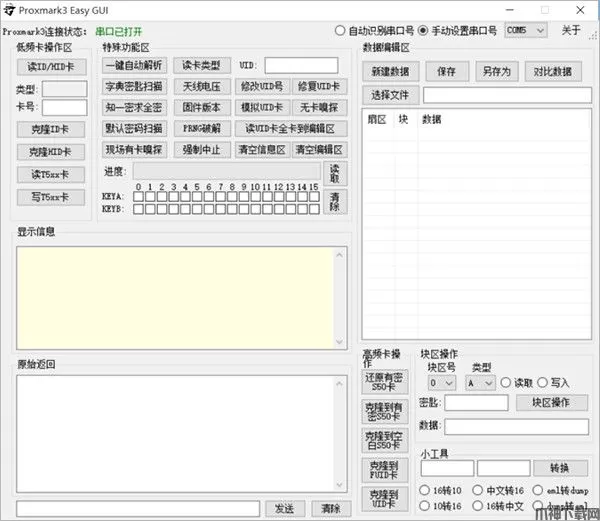Image resolution: width=600 pixels, height=521 pixels.
Task: Click the bottom 清除 button next to 发送
Action: 331,509
